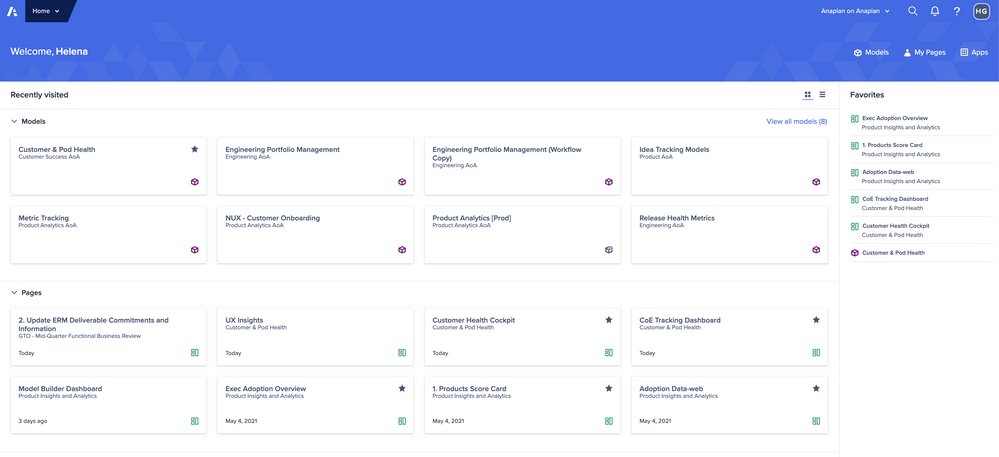This screenshot has height=457, width=999.
Task: Open the Model Builder Dashboard page card
Action: tap(108, 405)
